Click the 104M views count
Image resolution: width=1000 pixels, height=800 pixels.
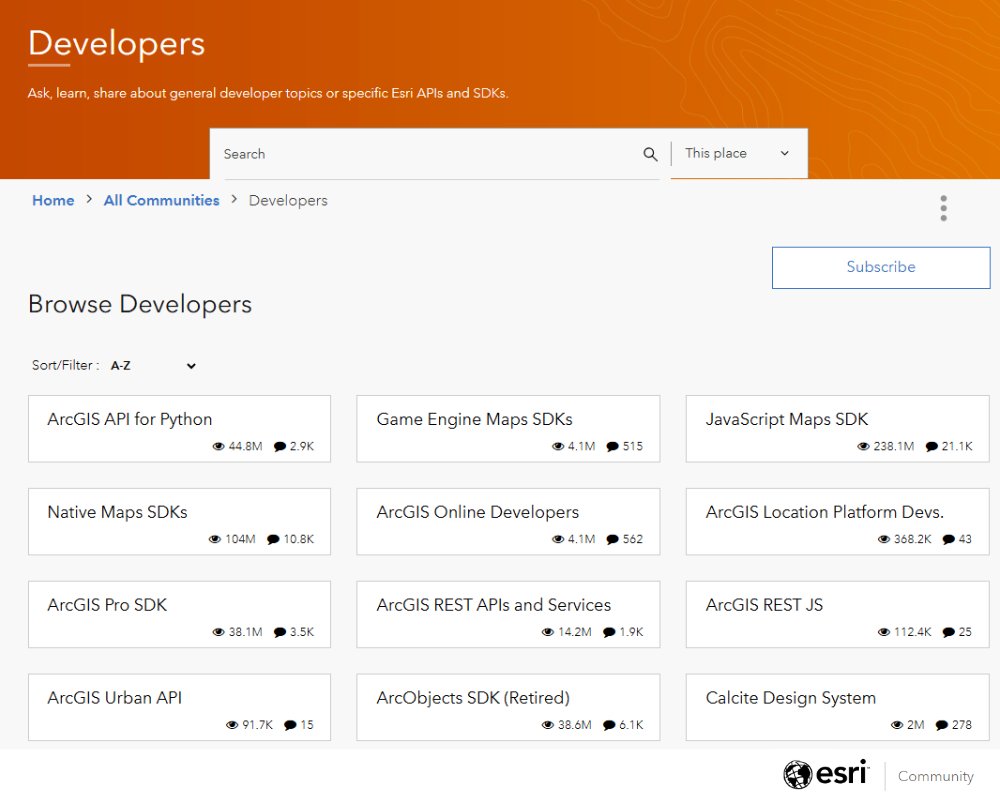[240, 539]
